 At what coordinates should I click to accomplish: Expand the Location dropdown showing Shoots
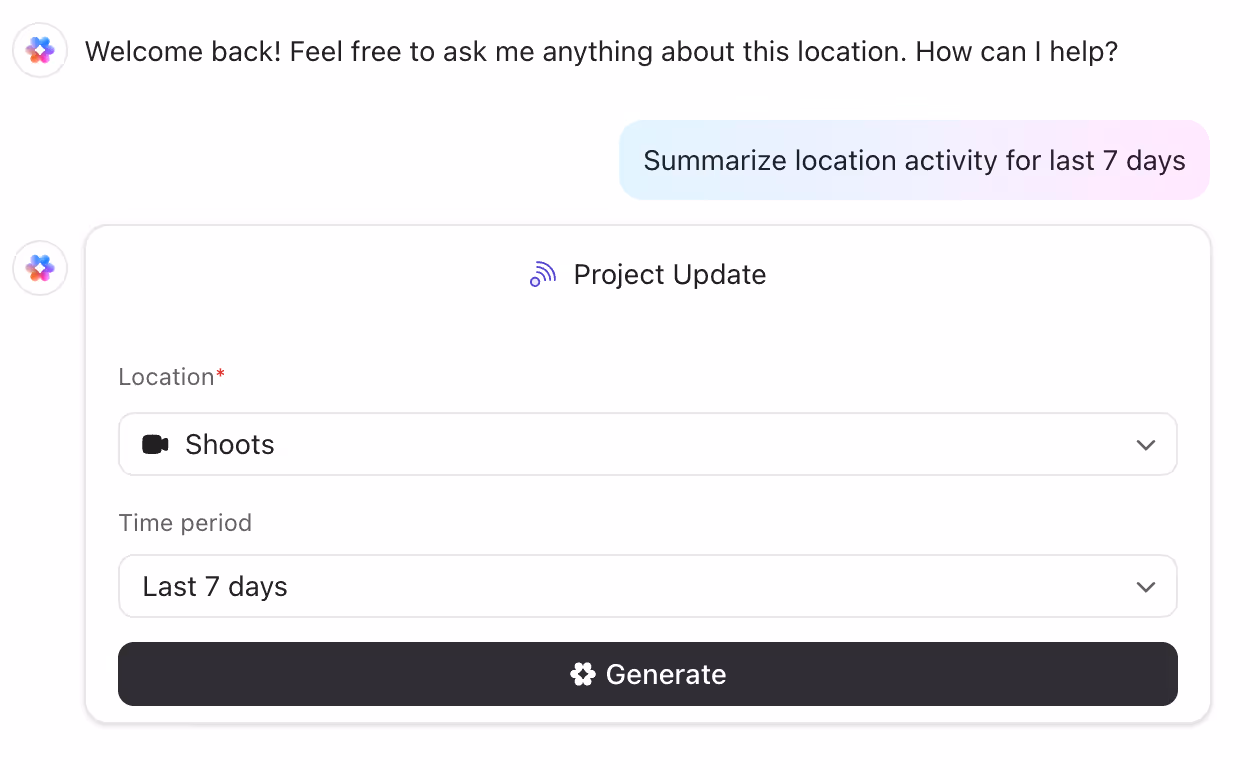coord(648,444)
